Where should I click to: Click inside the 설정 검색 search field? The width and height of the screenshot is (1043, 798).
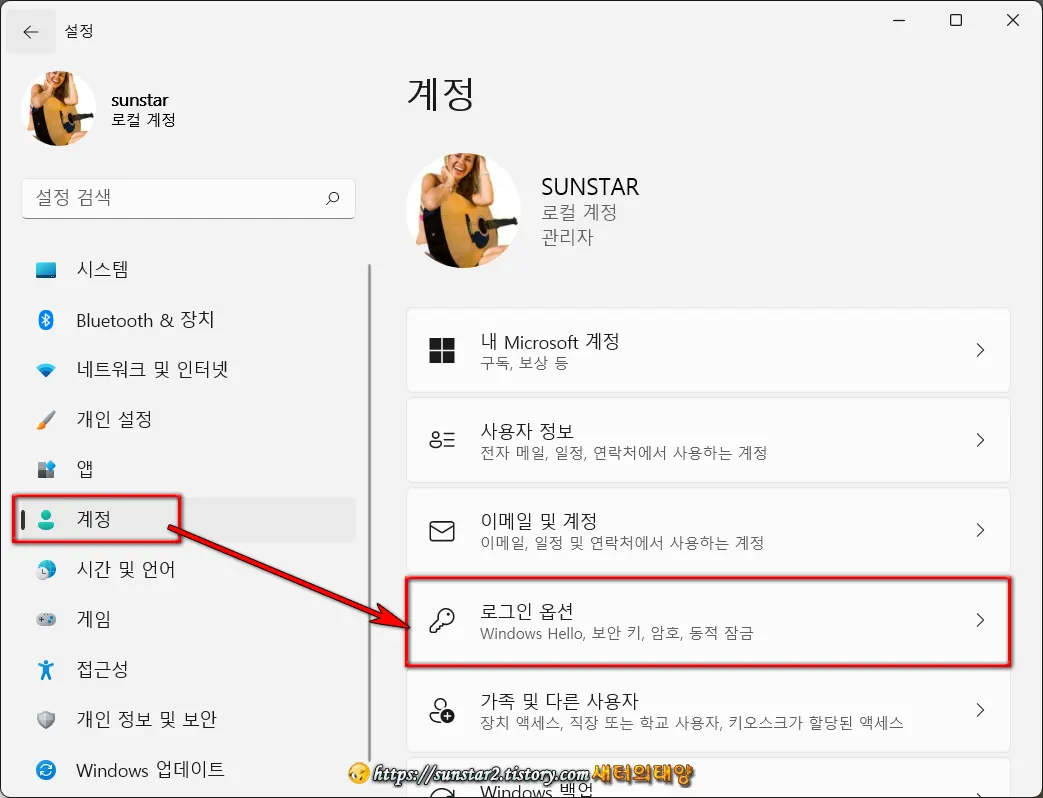pos(188,198)
